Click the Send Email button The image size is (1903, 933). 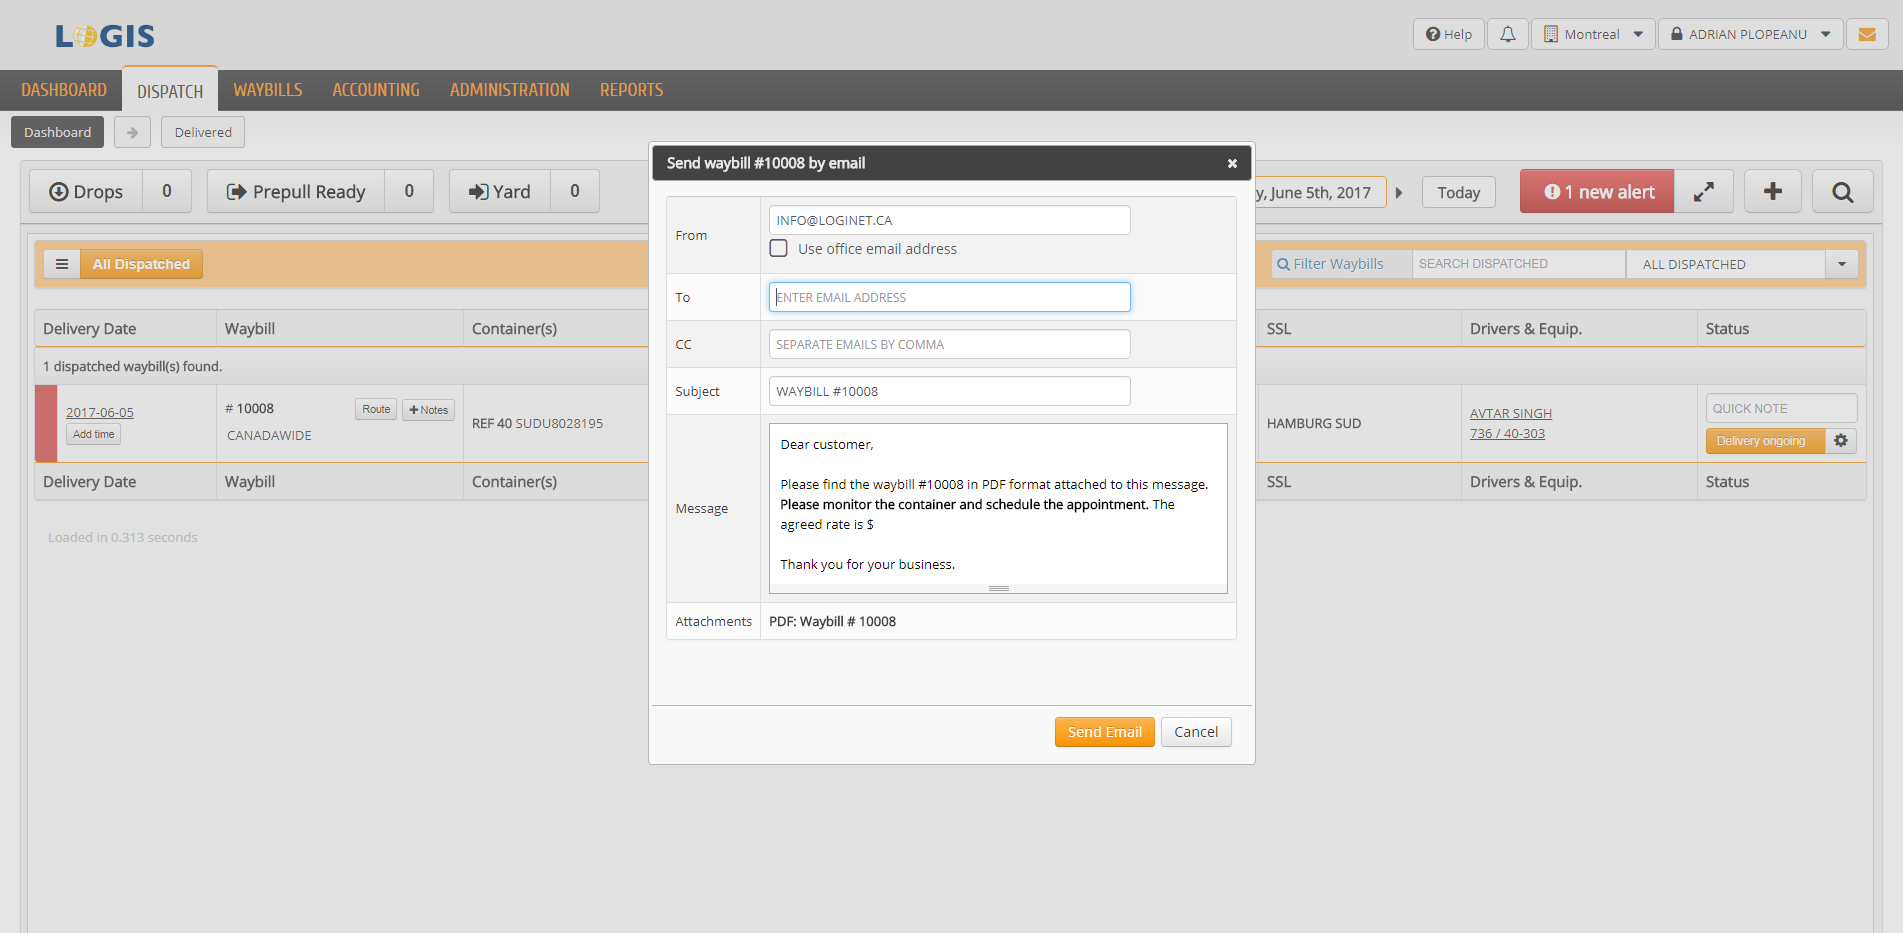coord(1104,732)
